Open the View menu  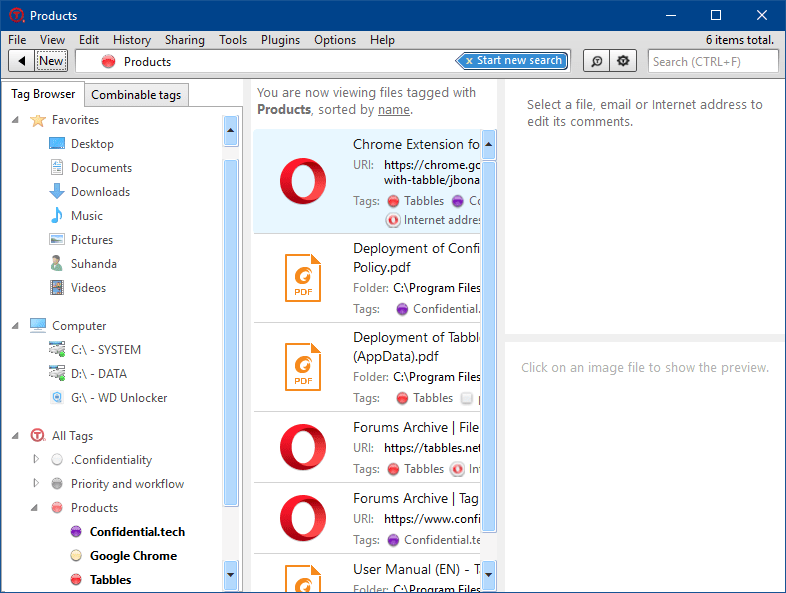tap(52, 40)
